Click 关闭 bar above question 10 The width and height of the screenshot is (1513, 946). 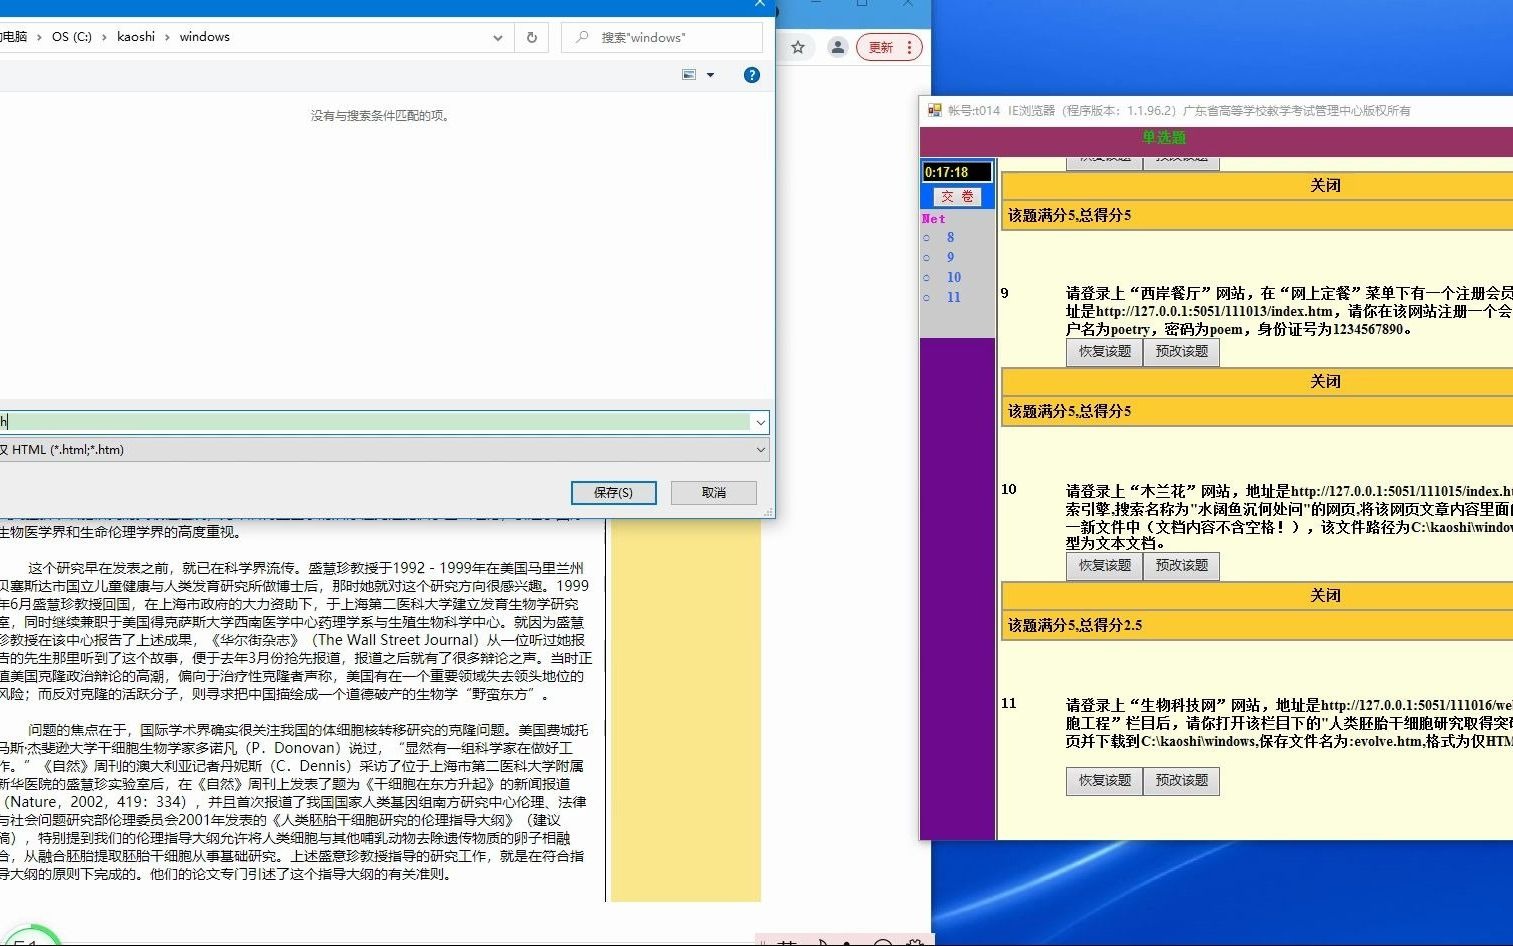[x=1257, y=381]
